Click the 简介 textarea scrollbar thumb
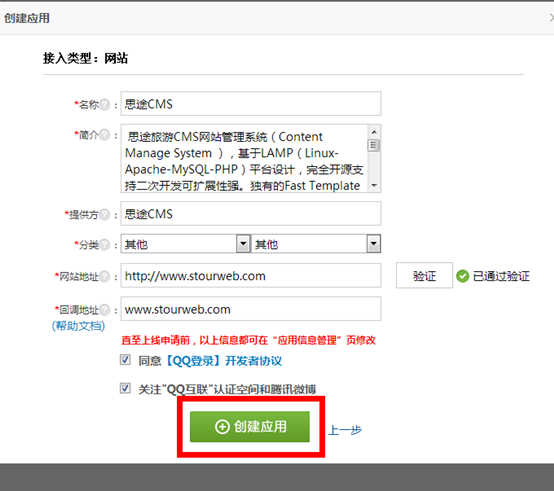The height and width of the screenshot is (491, 554). click(x=374, y=145)
